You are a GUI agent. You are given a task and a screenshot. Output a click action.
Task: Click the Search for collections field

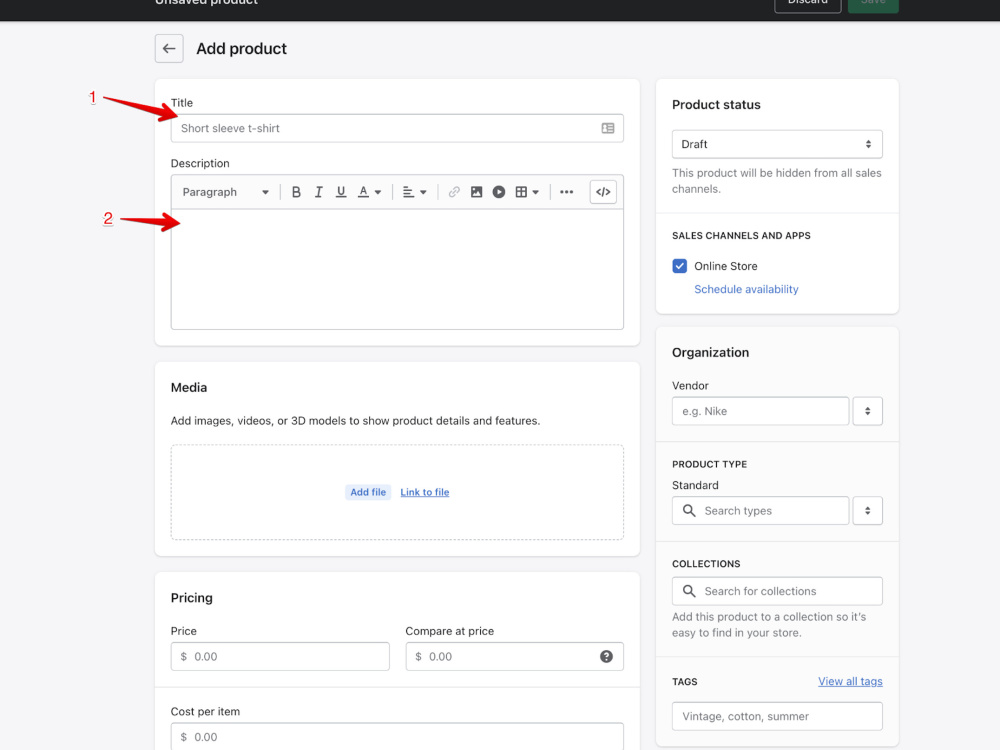click(777, 591)
